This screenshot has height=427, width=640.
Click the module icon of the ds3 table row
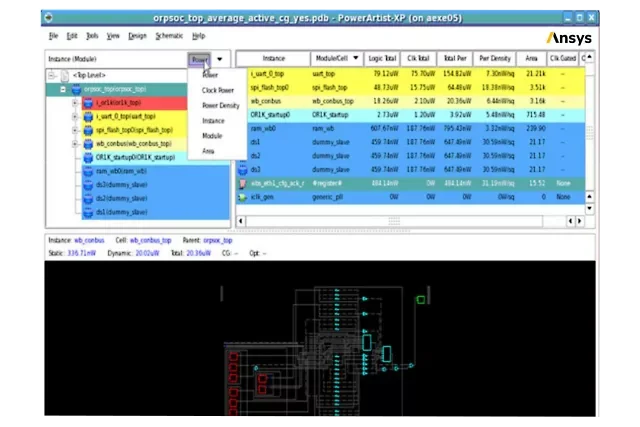pos(243,169)
